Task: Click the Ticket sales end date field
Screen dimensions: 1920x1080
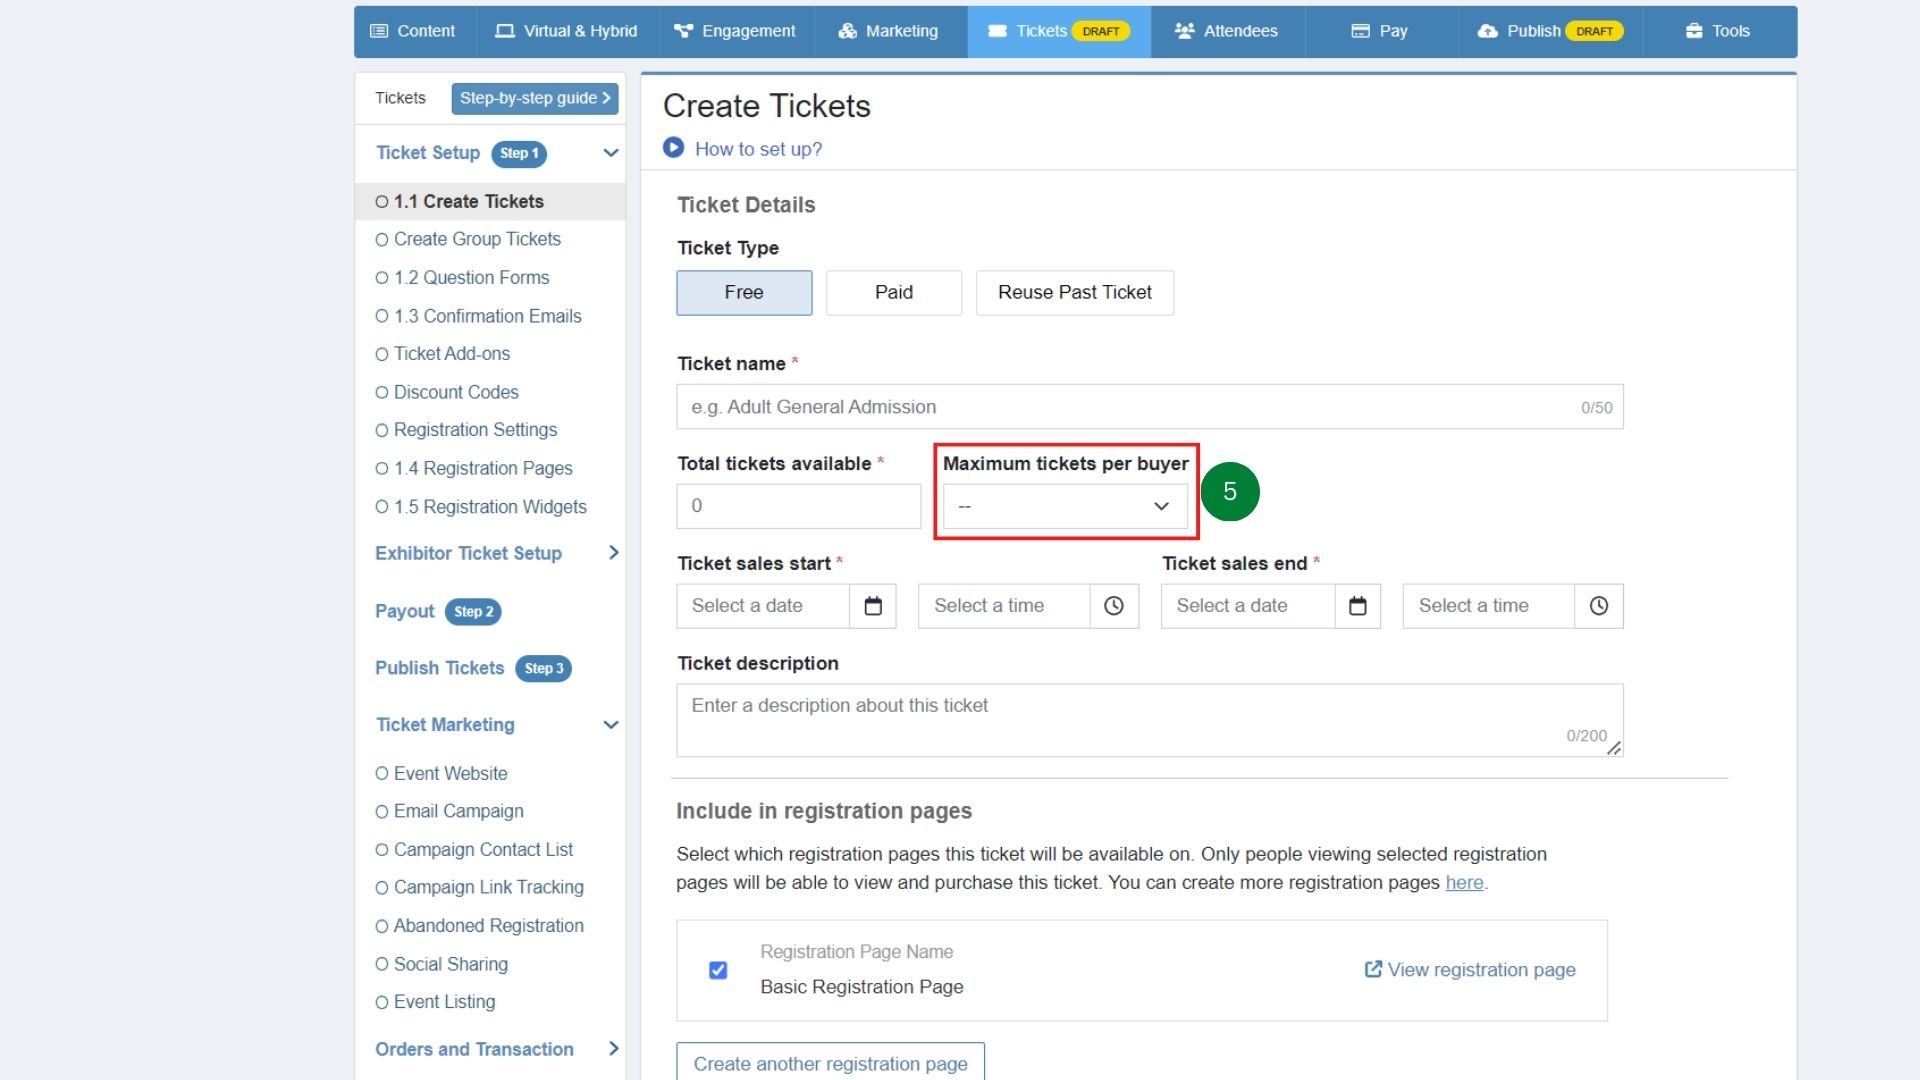Action: point(1248,606)
